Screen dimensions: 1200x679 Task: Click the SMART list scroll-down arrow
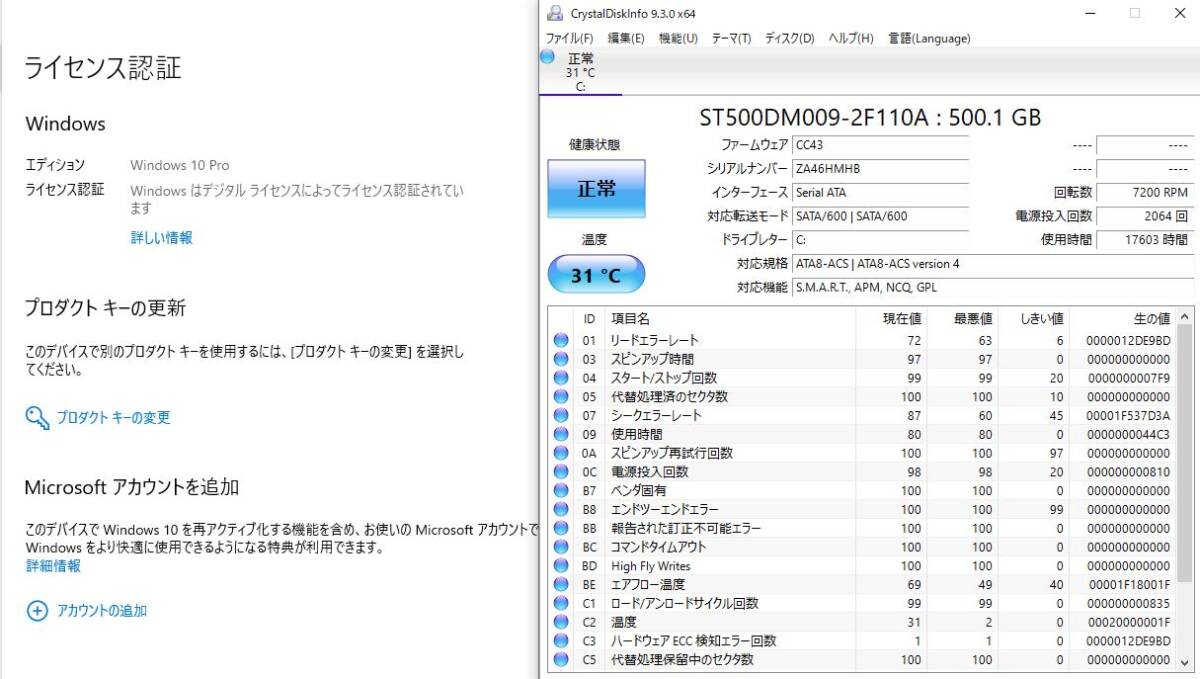[1185, 661]
